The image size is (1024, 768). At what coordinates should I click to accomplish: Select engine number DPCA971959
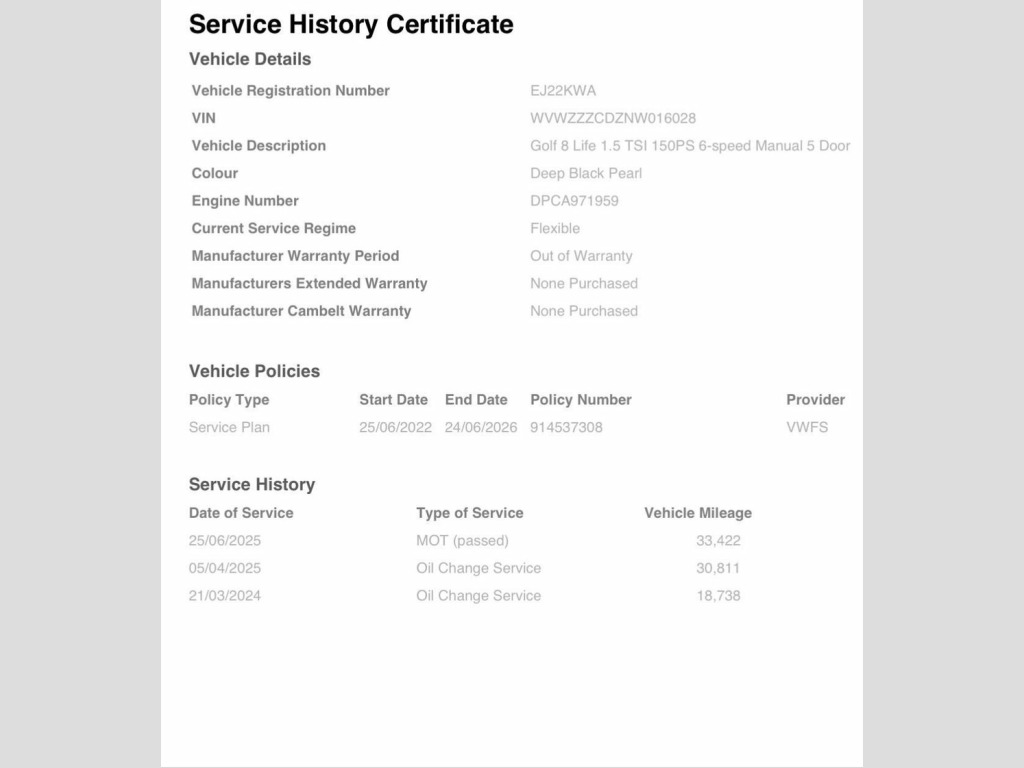pos(574,201)
